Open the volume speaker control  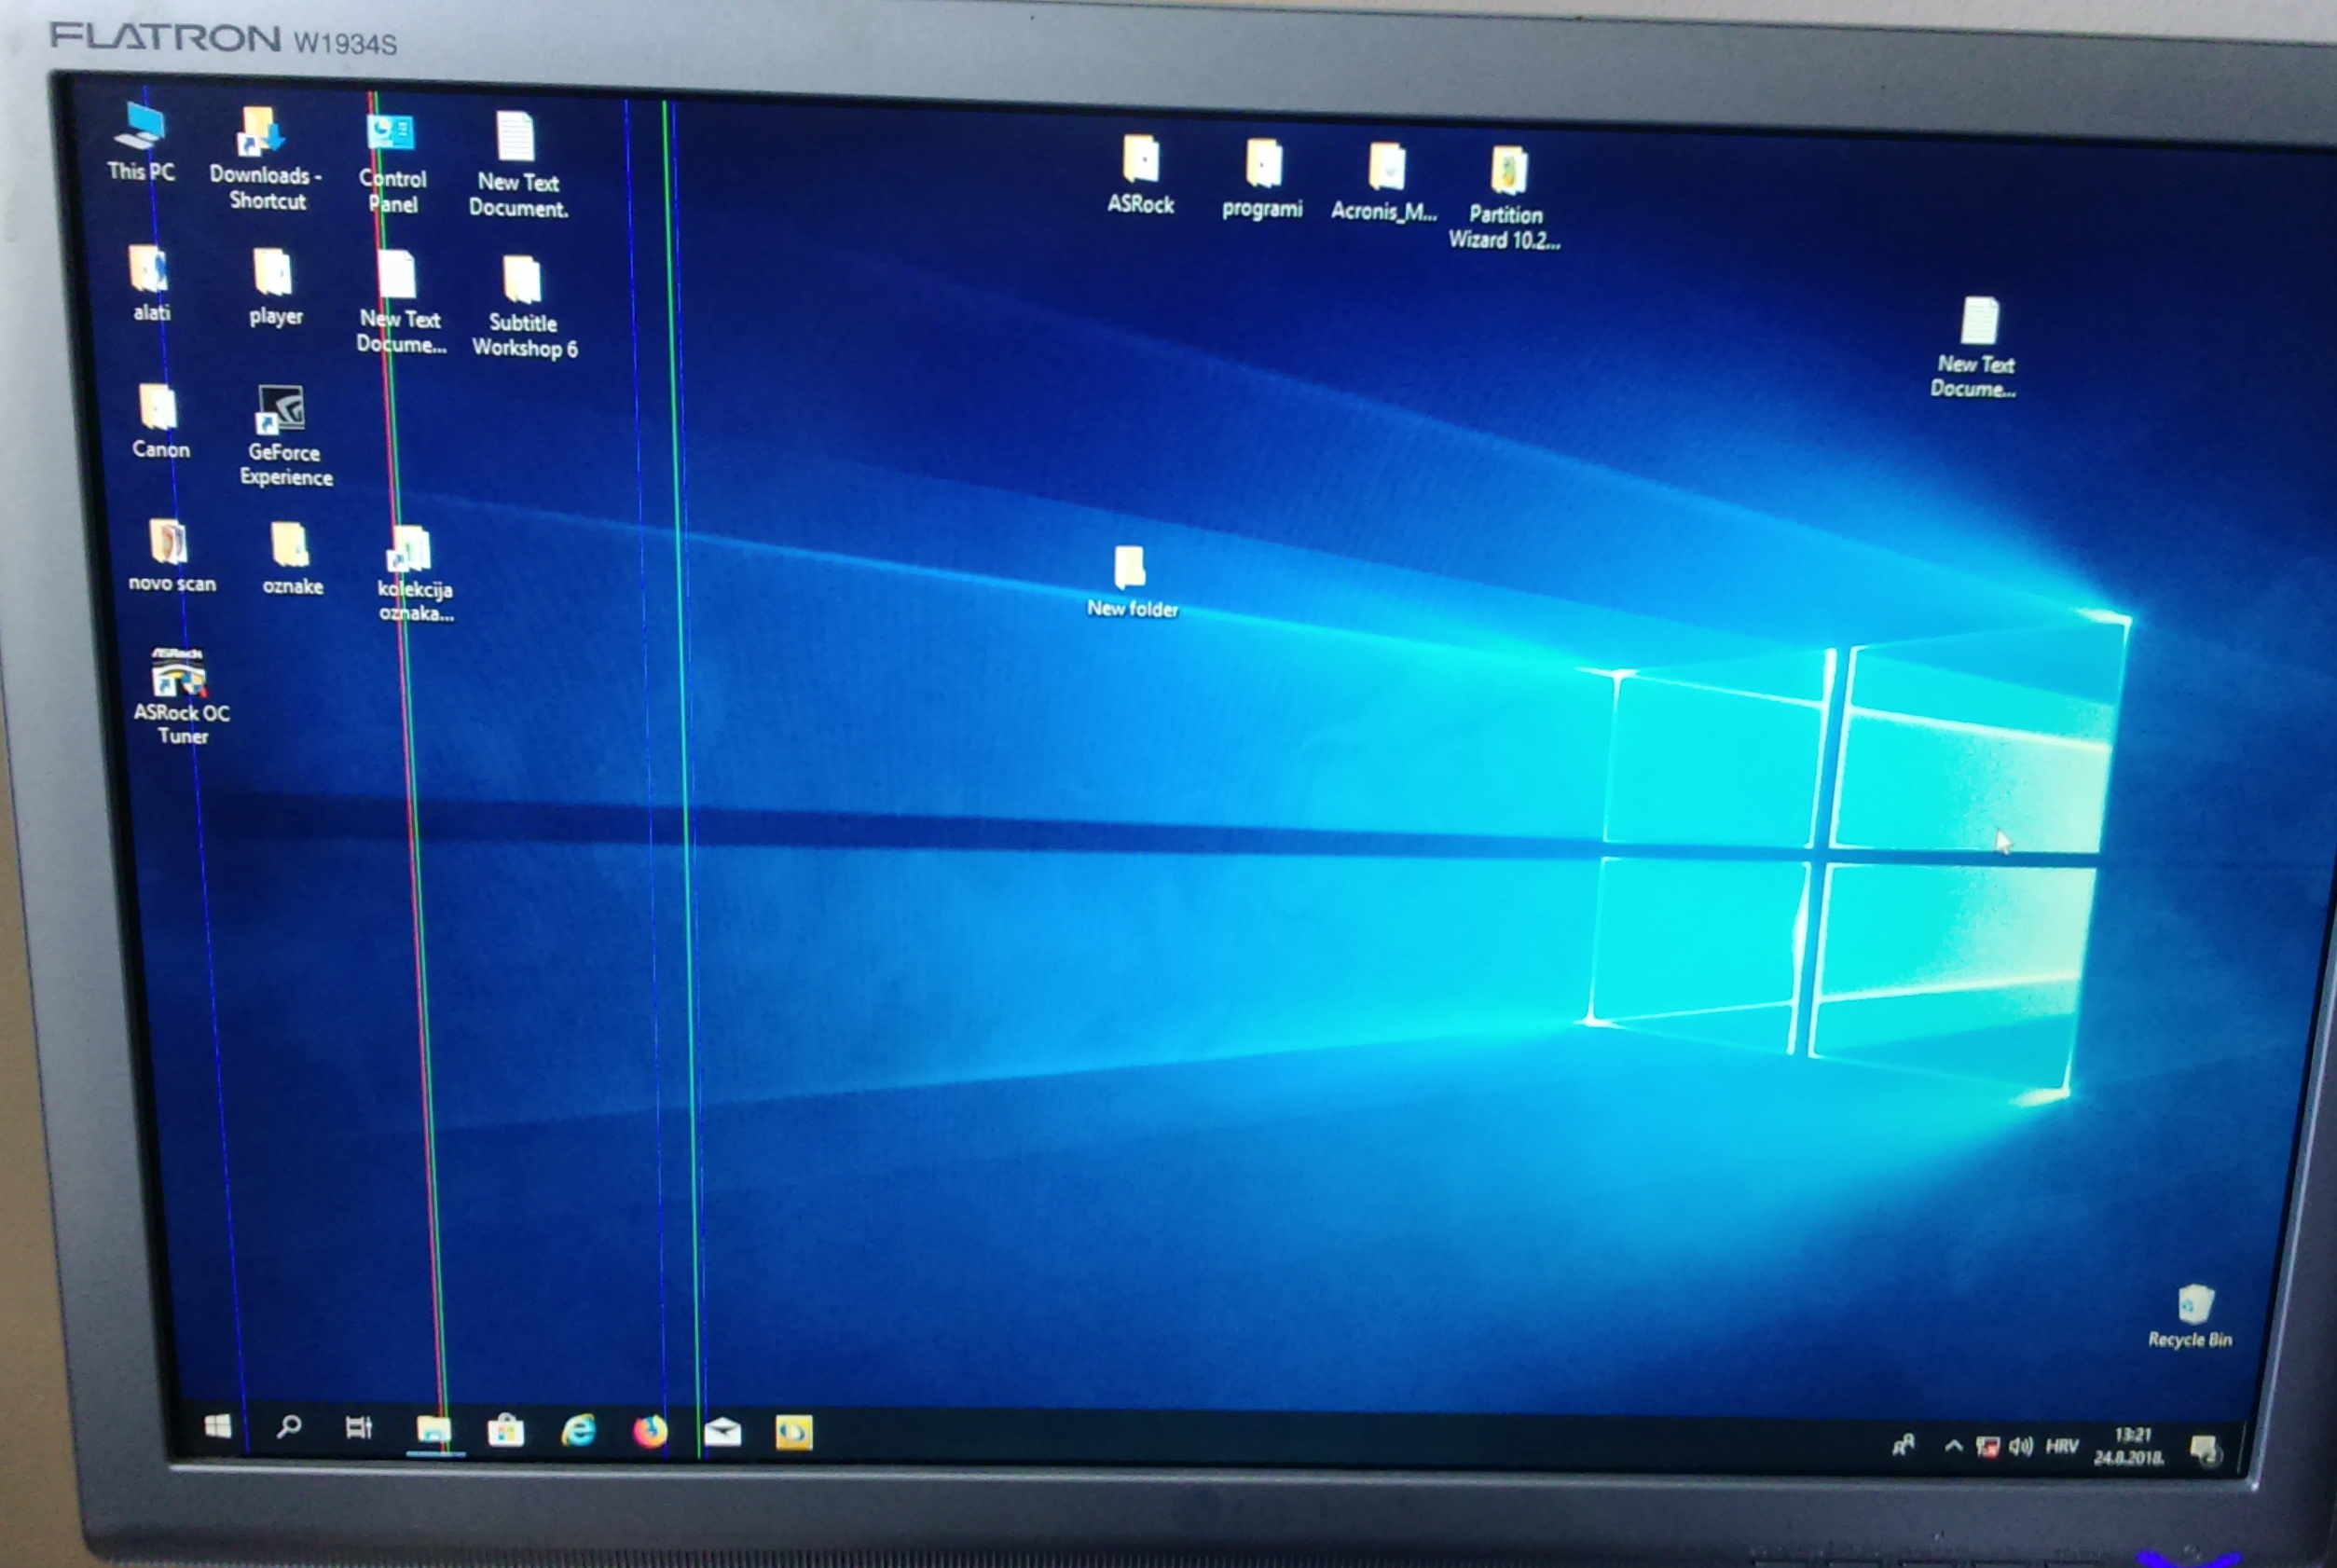tap(2020, 1447)
